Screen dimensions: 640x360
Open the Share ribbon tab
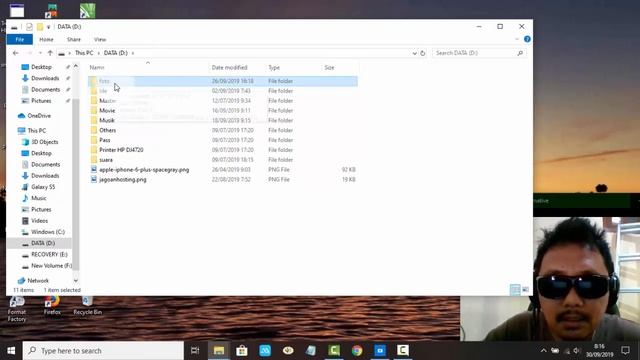pos(74,40)
